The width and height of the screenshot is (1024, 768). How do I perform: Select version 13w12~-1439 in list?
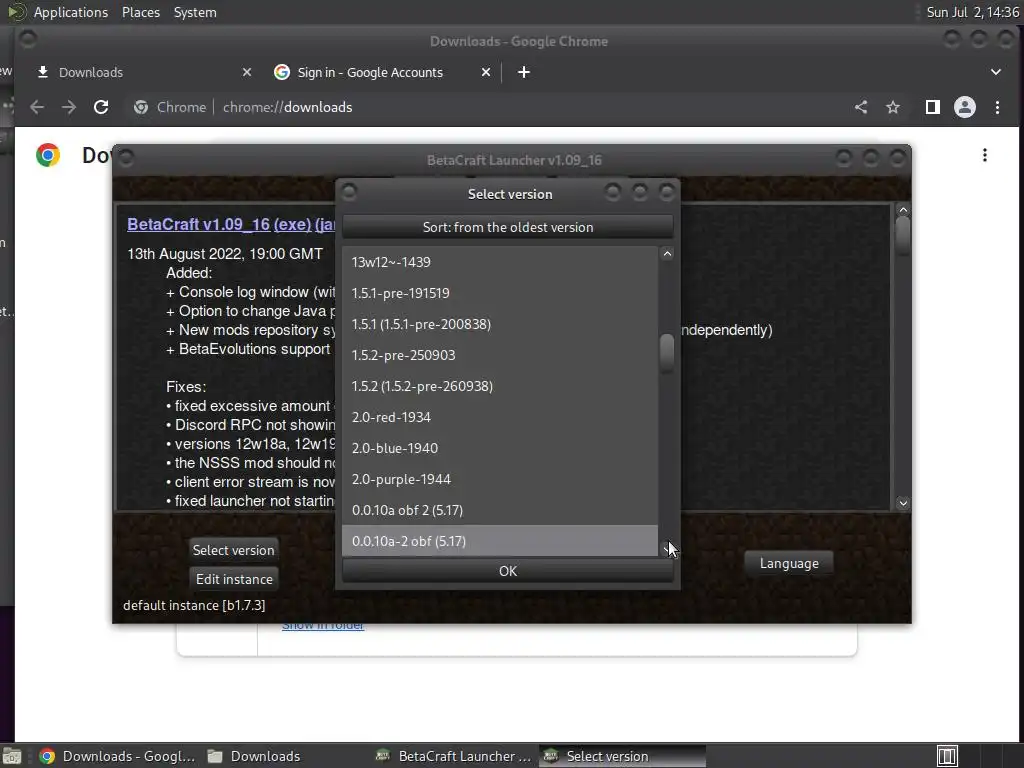pos(500,262)
